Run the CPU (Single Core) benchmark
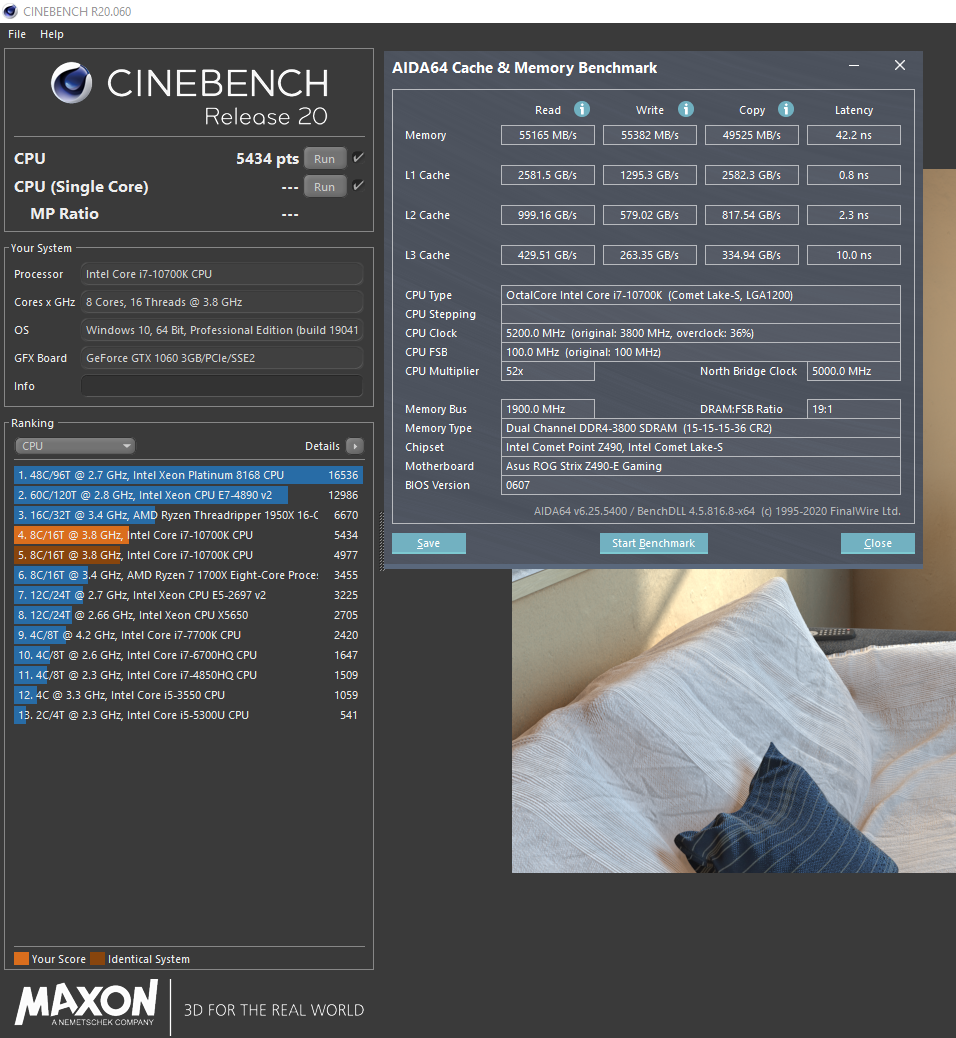 coord(324,187)
